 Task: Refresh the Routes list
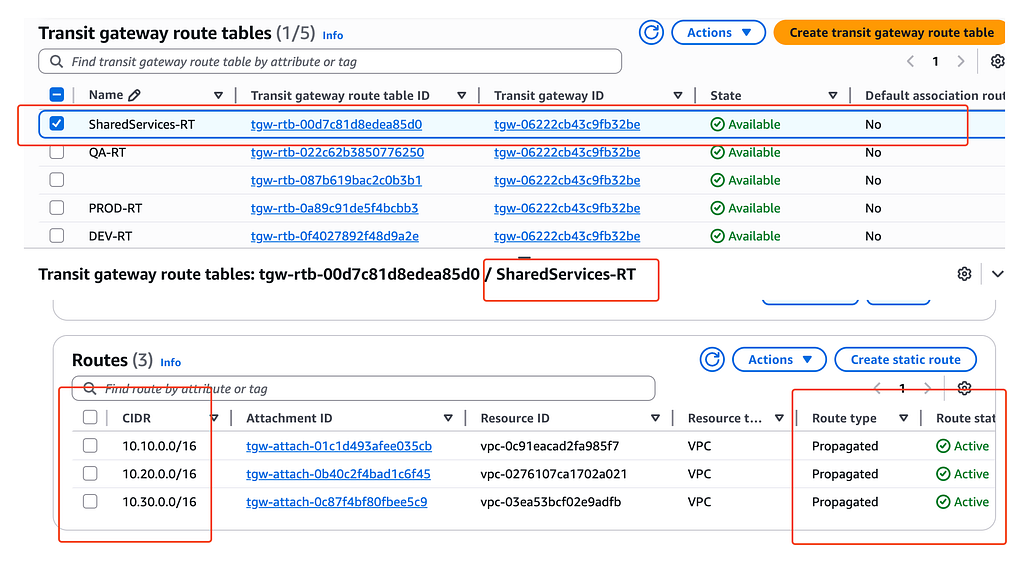(x=712, y=360)
